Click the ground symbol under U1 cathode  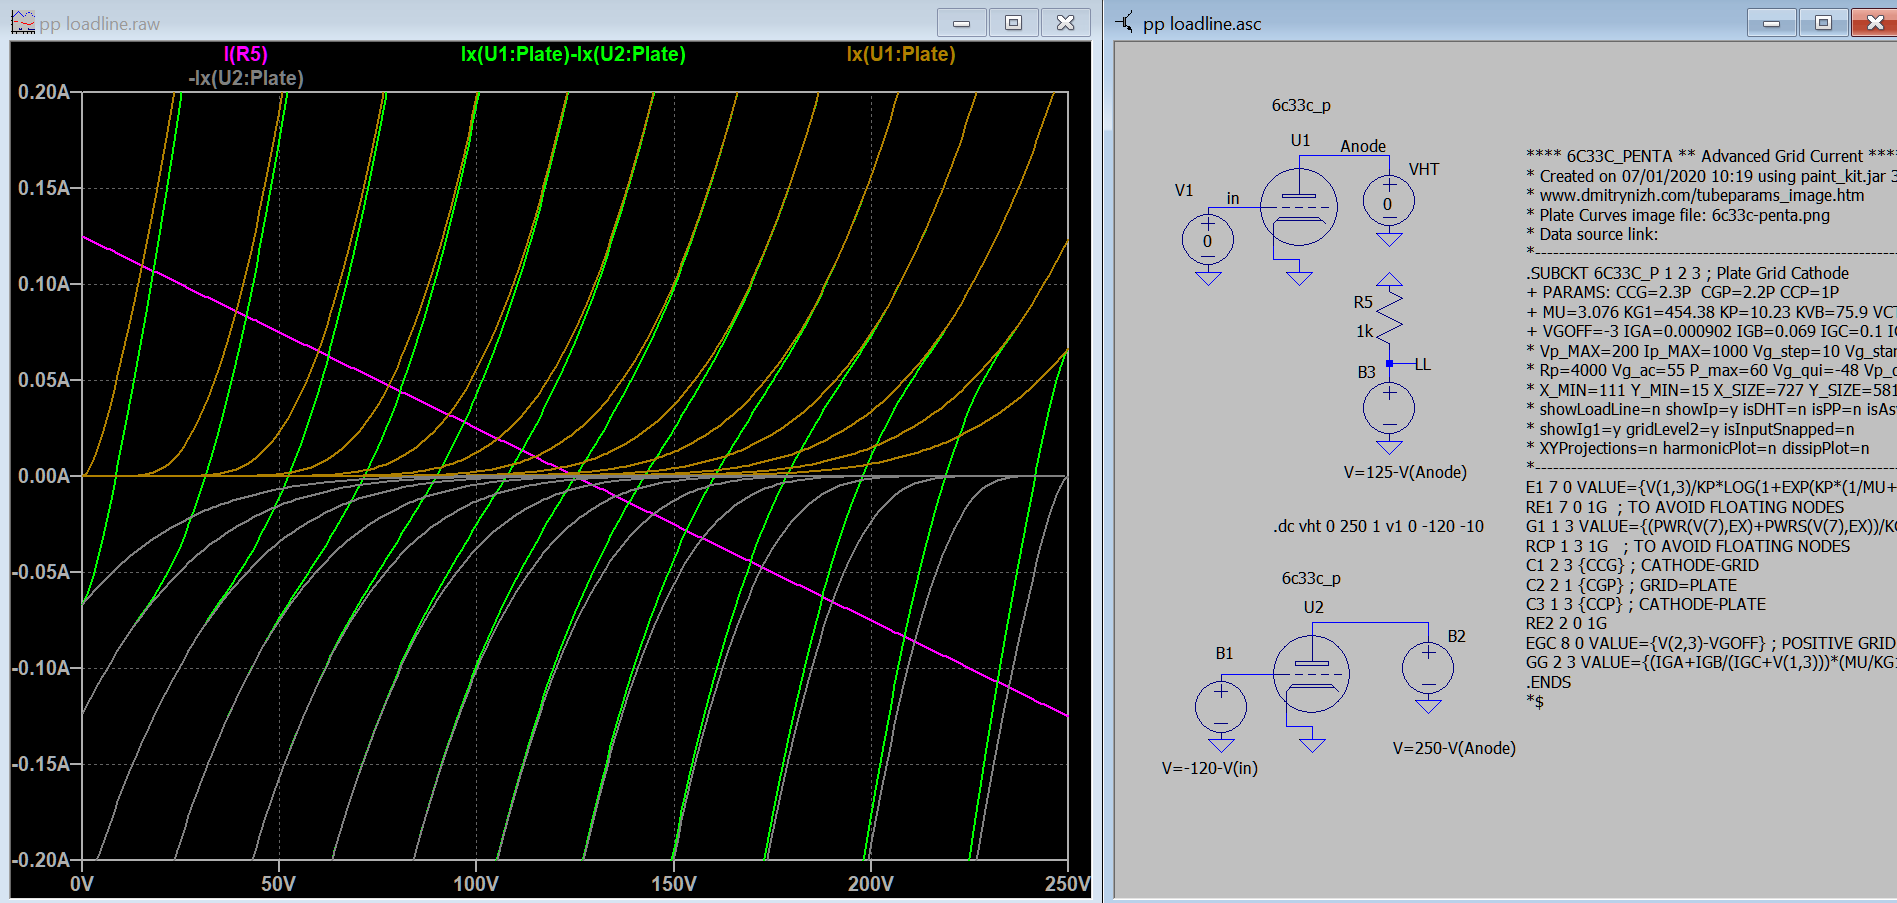point(1299,278)
